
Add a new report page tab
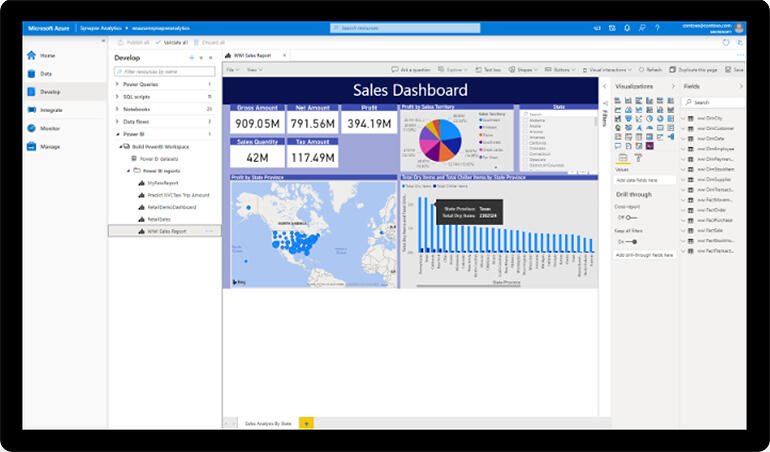[306, 423]
